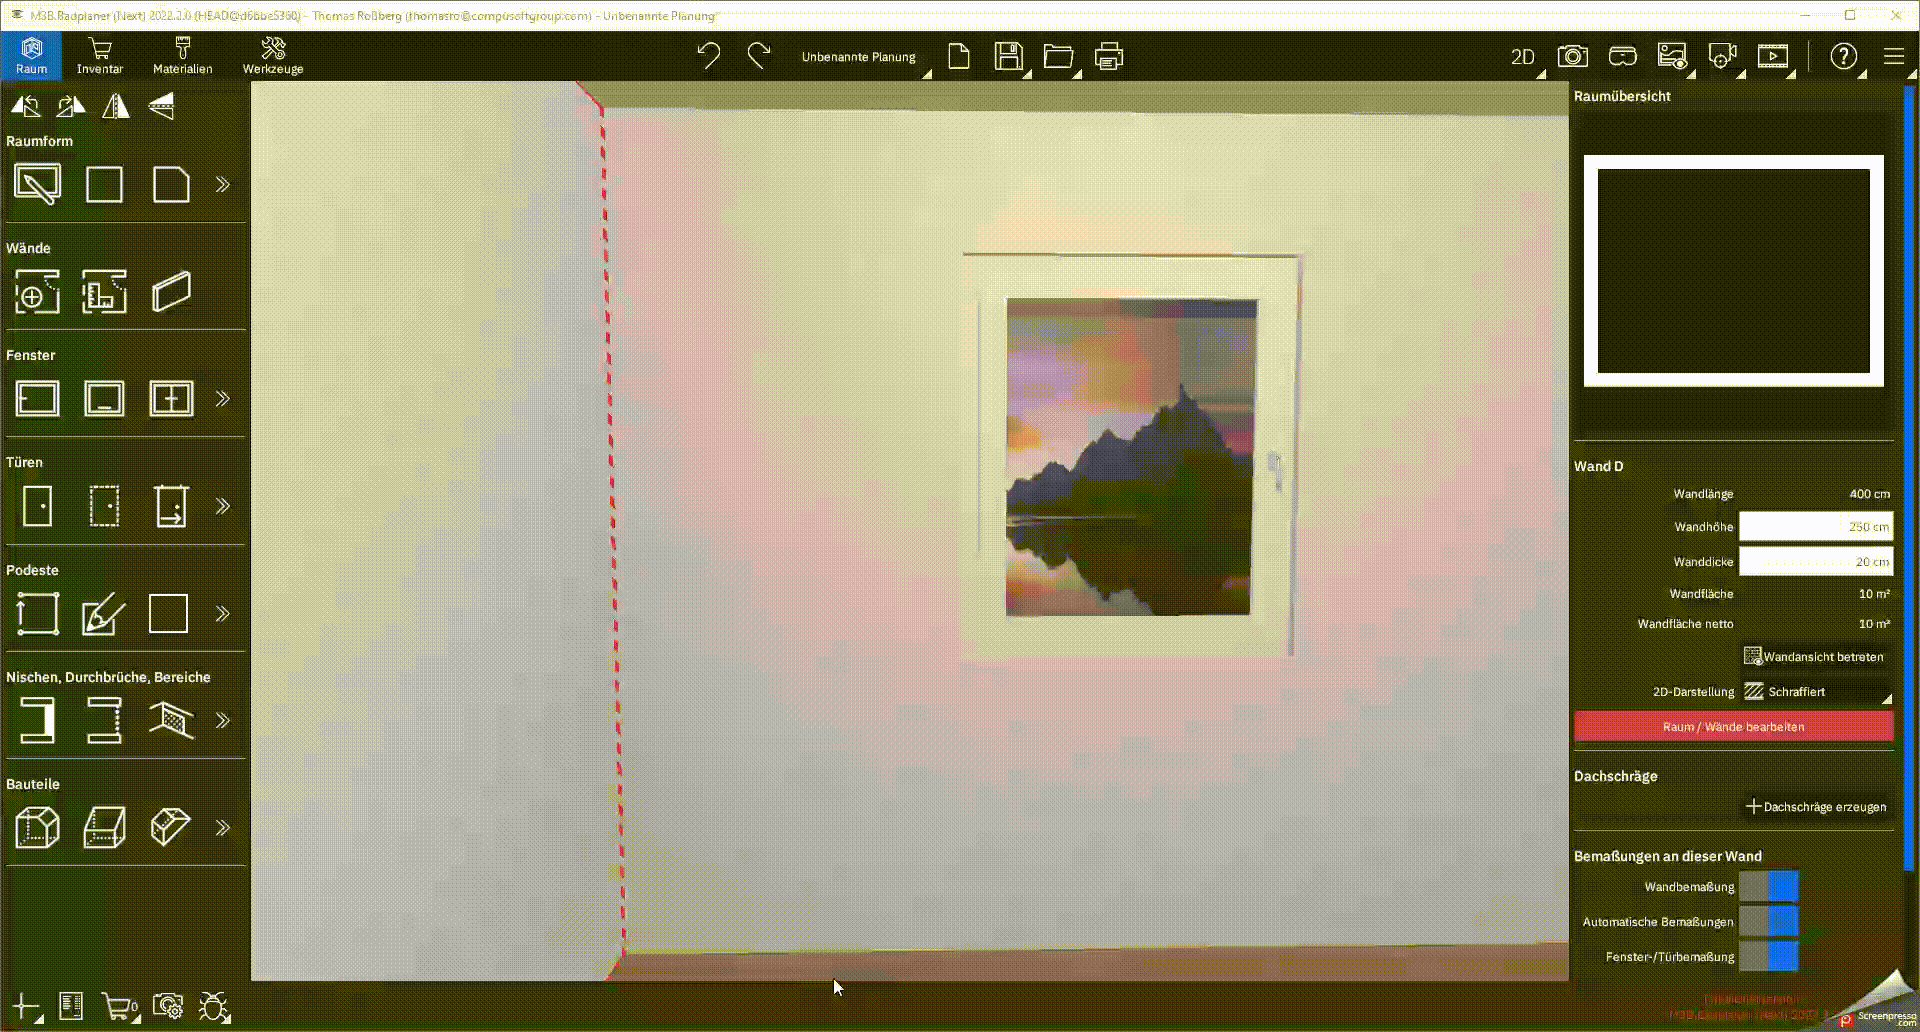Viewport: 1920px width, 1032px height.
Task: Insert the sliding door type
Action: click(171, 506)
